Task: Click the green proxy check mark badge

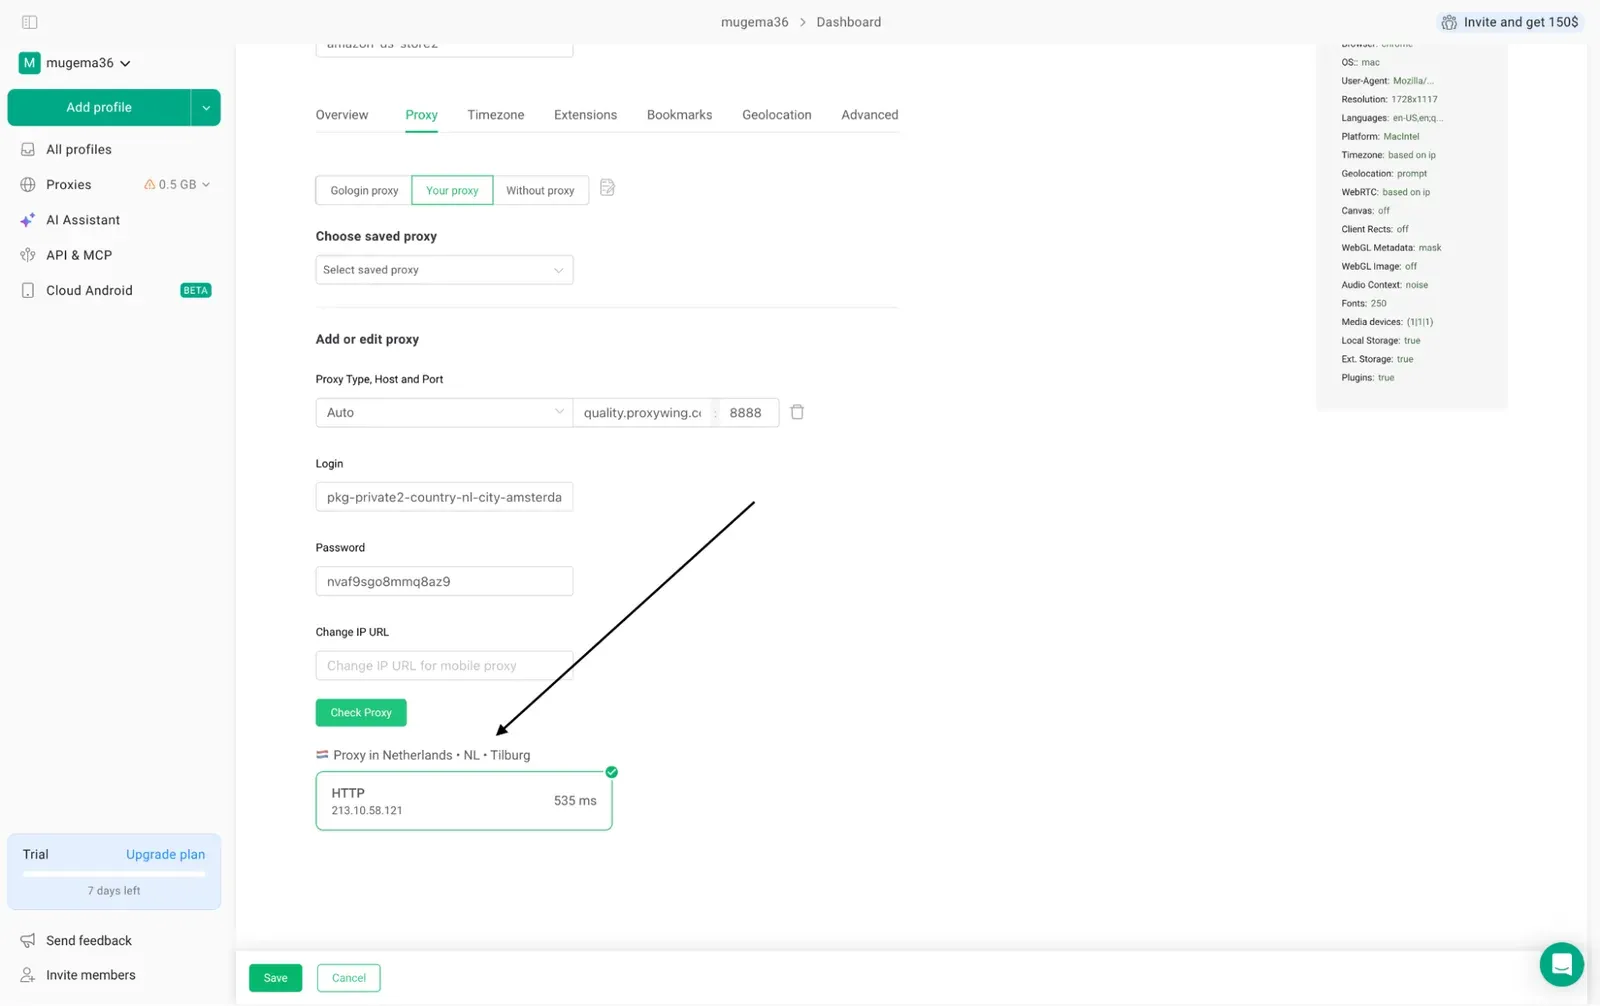Action: (x=612, y=772)
